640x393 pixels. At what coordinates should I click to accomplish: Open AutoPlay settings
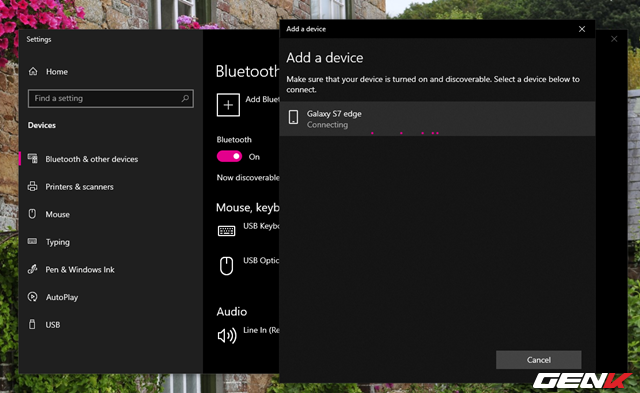click(62, 298)
